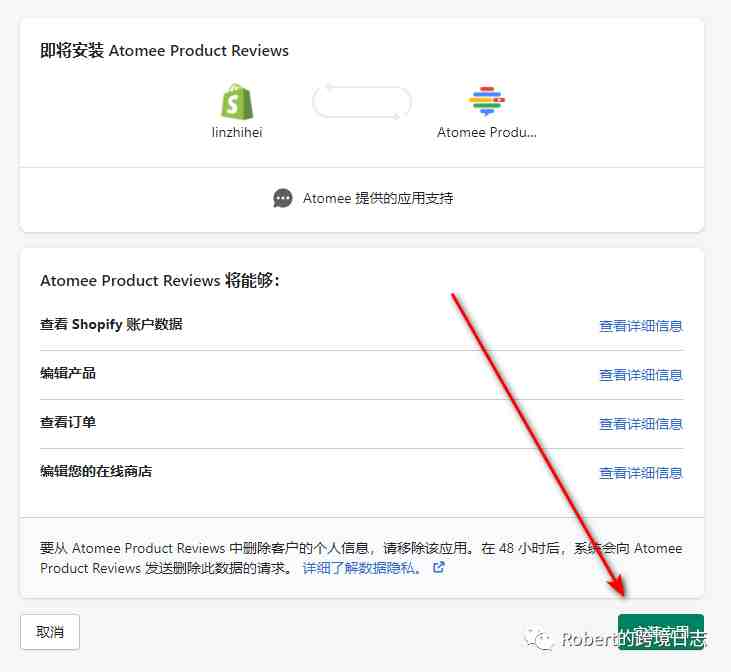Click the green install app button

click(x=661, y=632)
